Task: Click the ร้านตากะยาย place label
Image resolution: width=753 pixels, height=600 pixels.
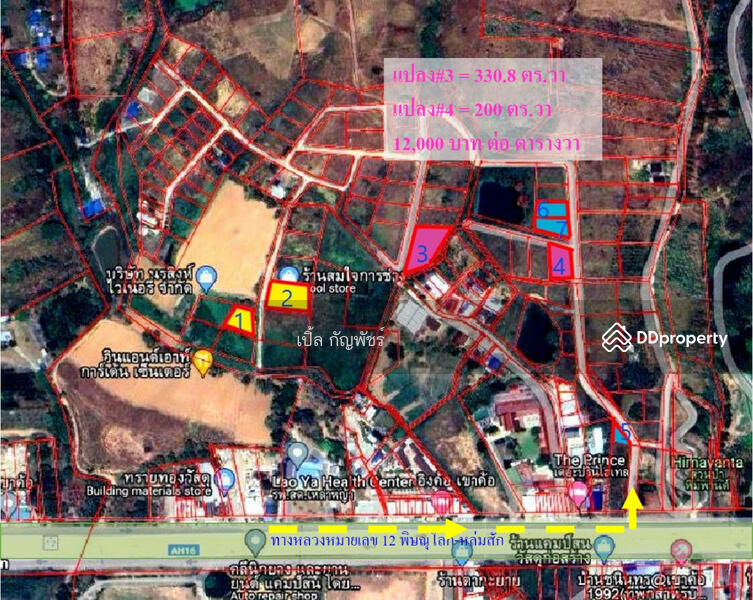Action: tap(479, 581)
